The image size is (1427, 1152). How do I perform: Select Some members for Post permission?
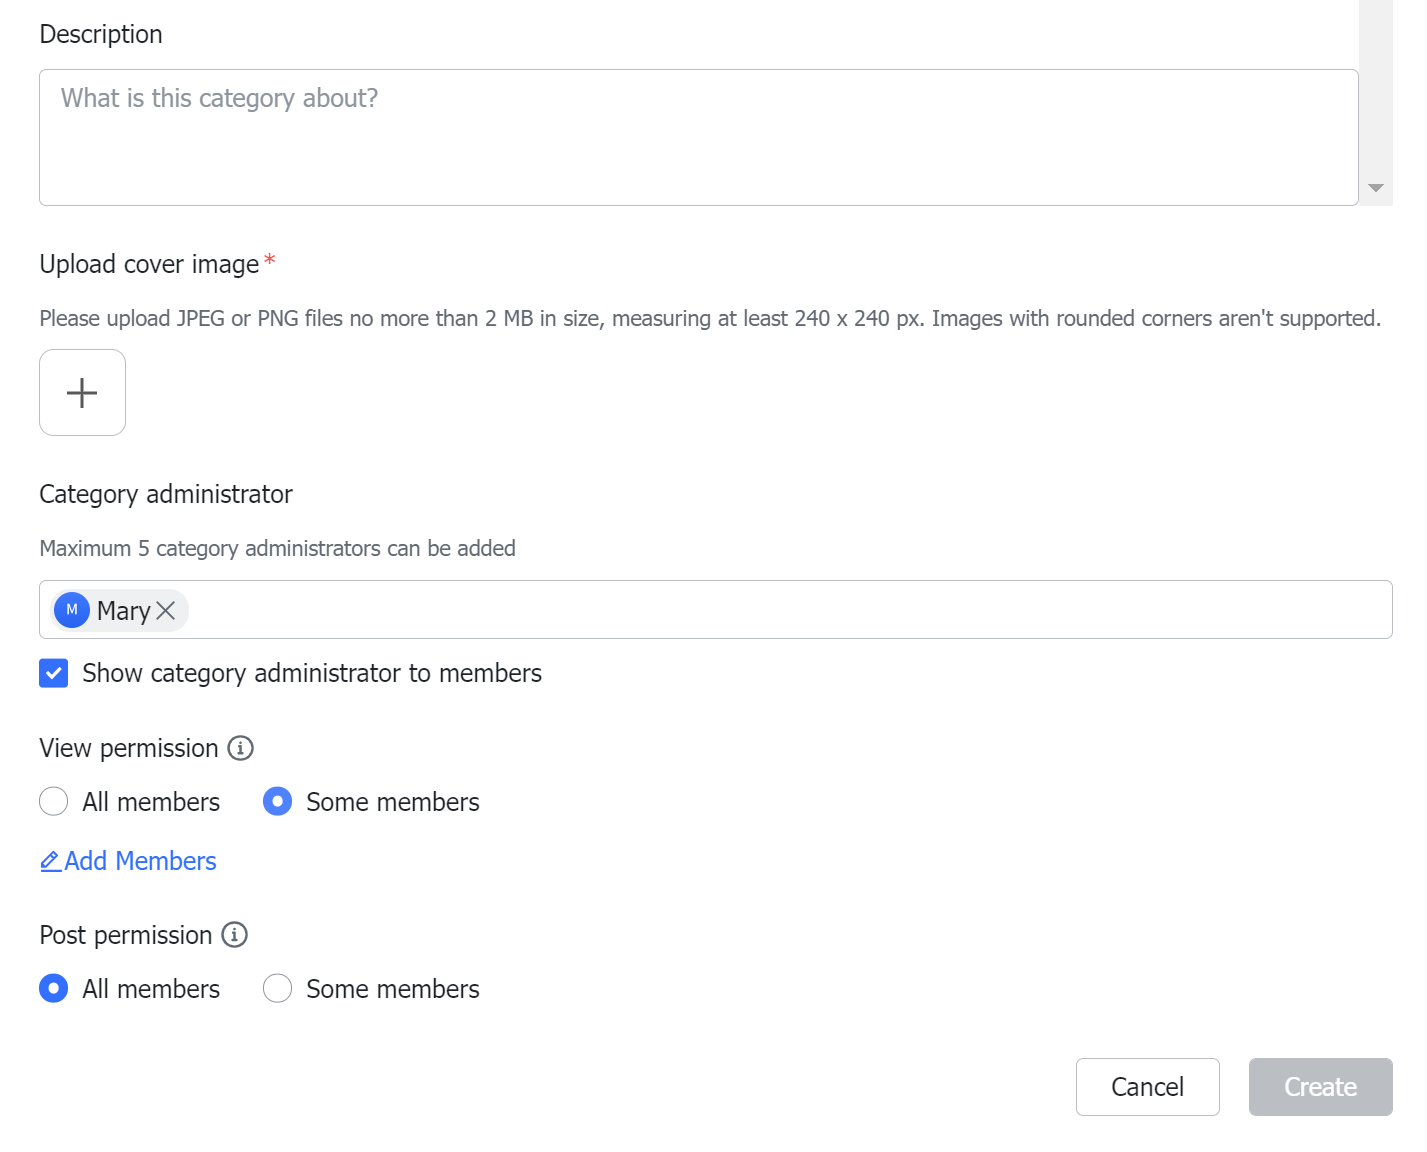tap(277, 989)
